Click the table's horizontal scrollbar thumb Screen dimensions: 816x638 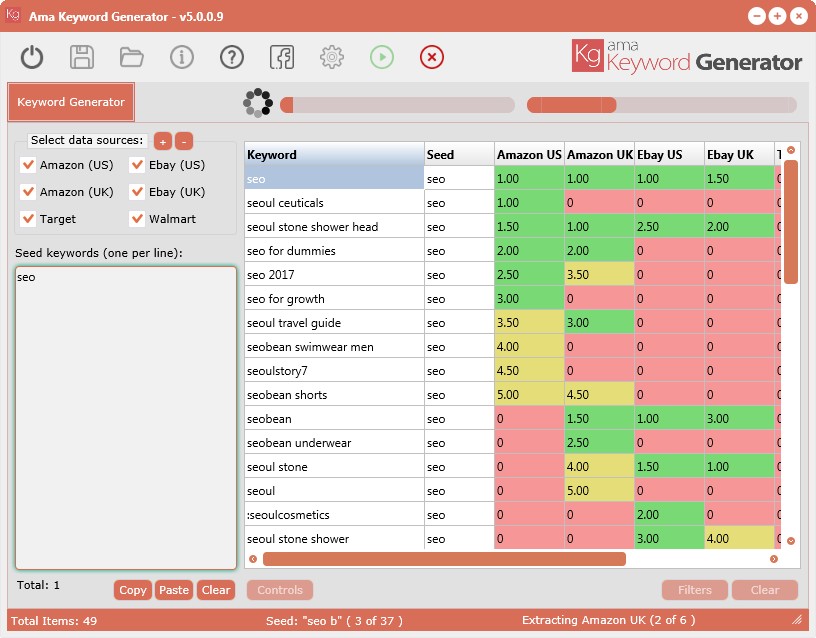coord(444,559)
